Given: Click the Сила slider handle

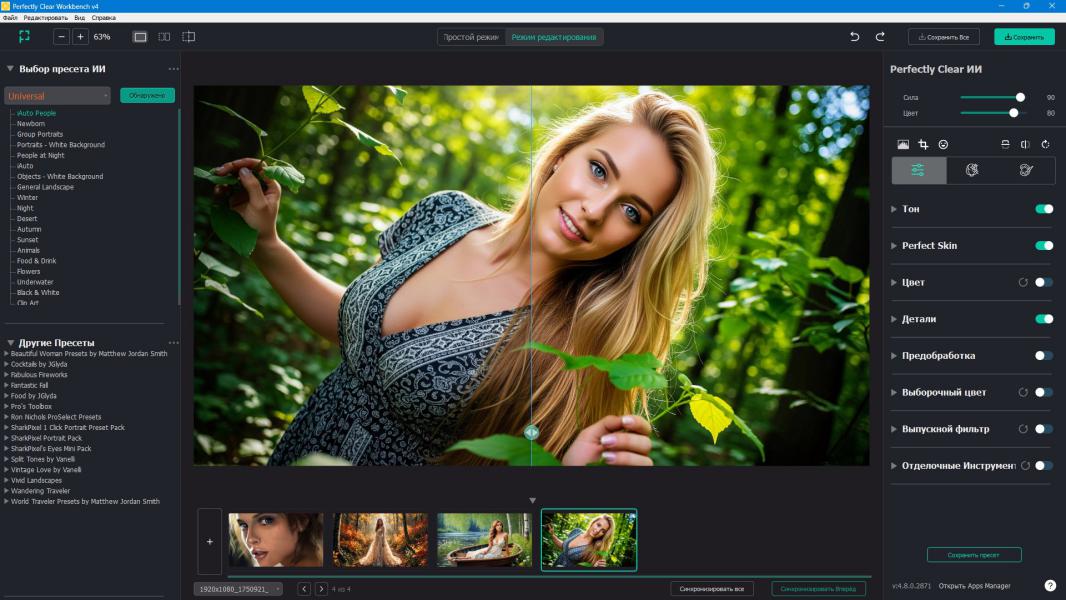Looking at the screenshot, I should click(x=1020, y=97).
